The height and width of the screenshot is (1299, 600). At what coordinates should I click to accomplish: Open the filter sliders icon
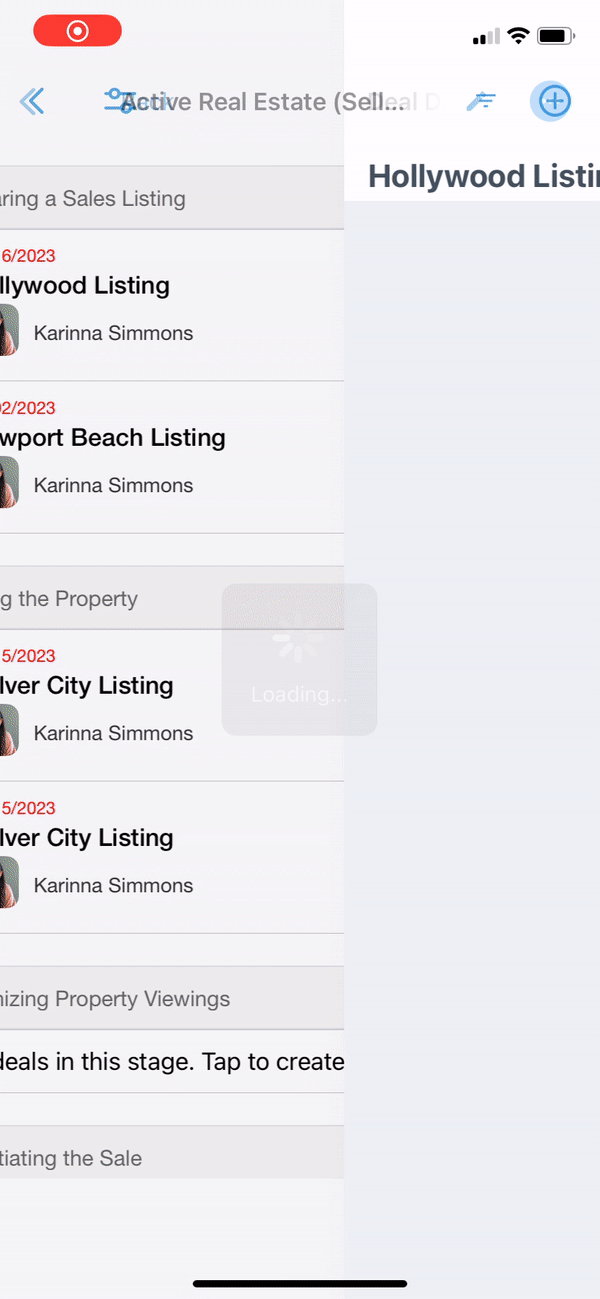[x=119, y=100]
